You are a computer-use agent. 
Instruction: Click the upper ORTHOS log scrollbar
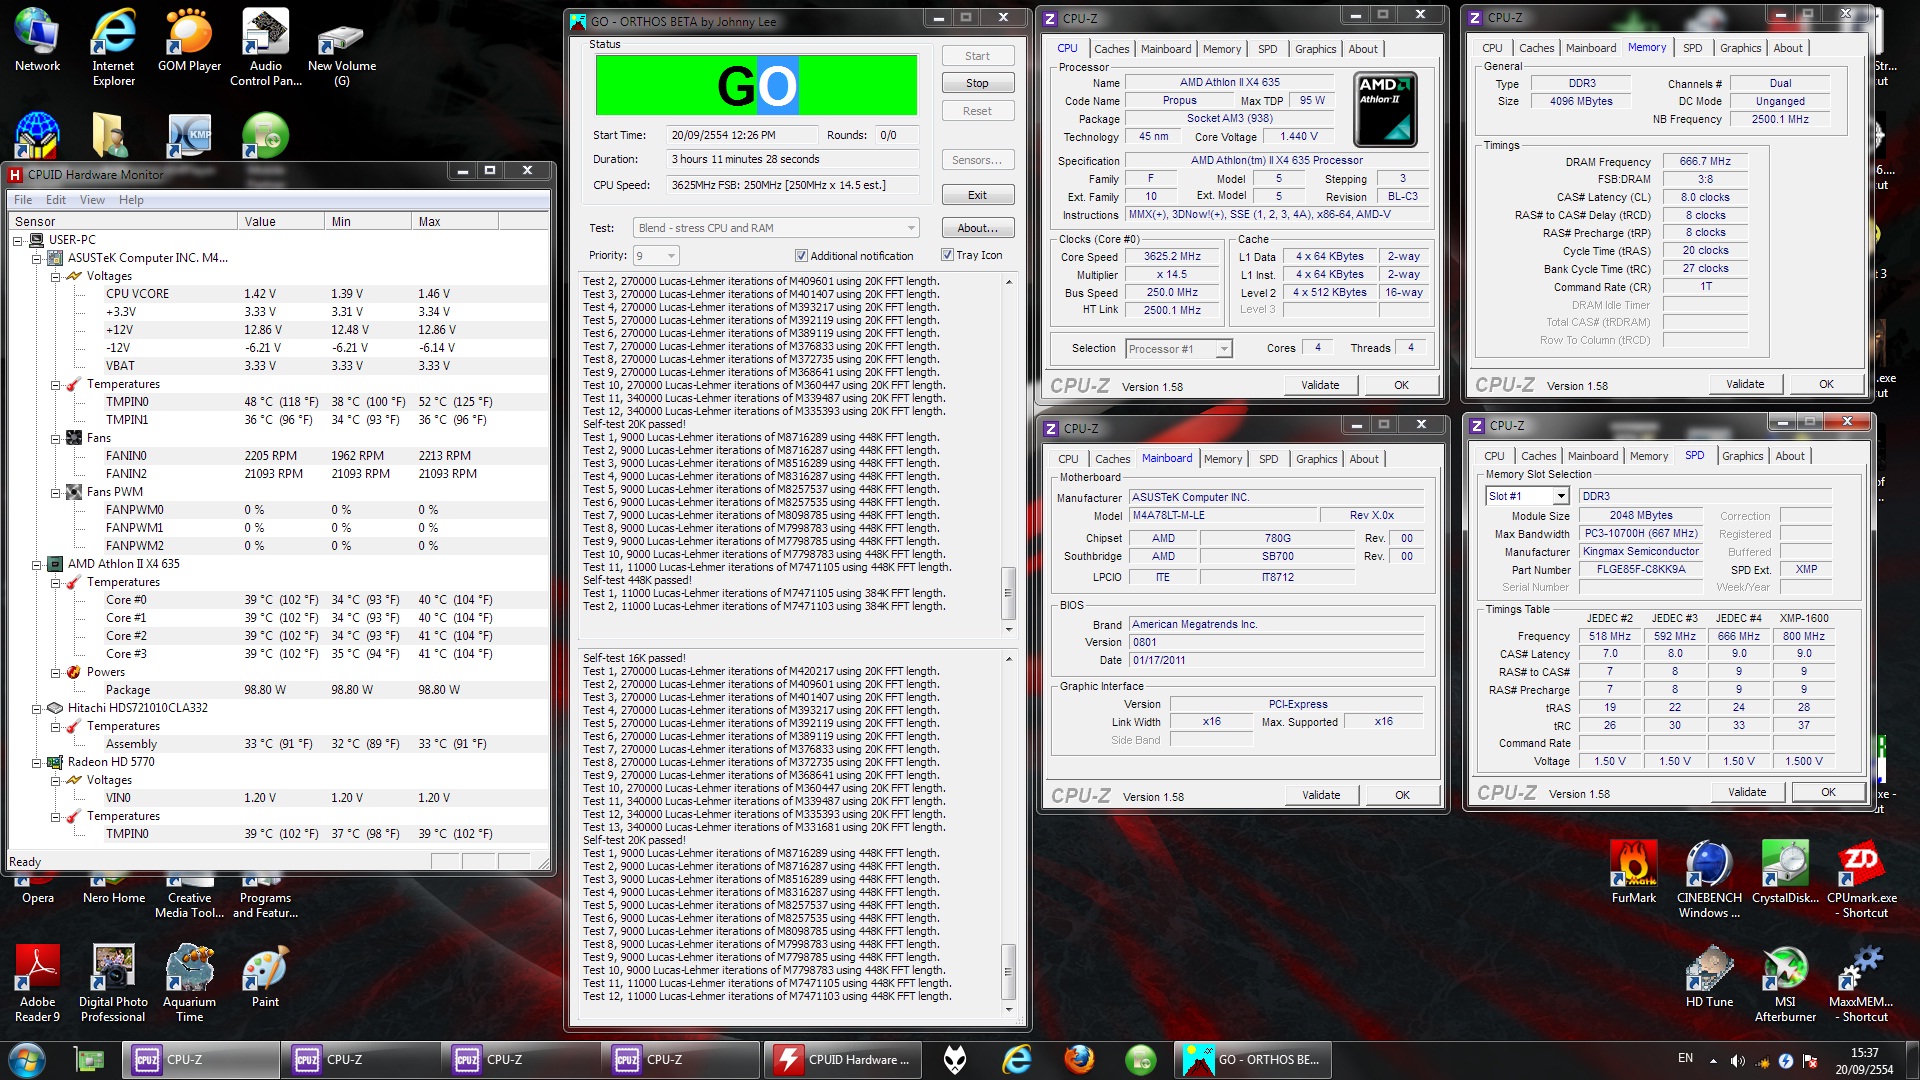1009,593
